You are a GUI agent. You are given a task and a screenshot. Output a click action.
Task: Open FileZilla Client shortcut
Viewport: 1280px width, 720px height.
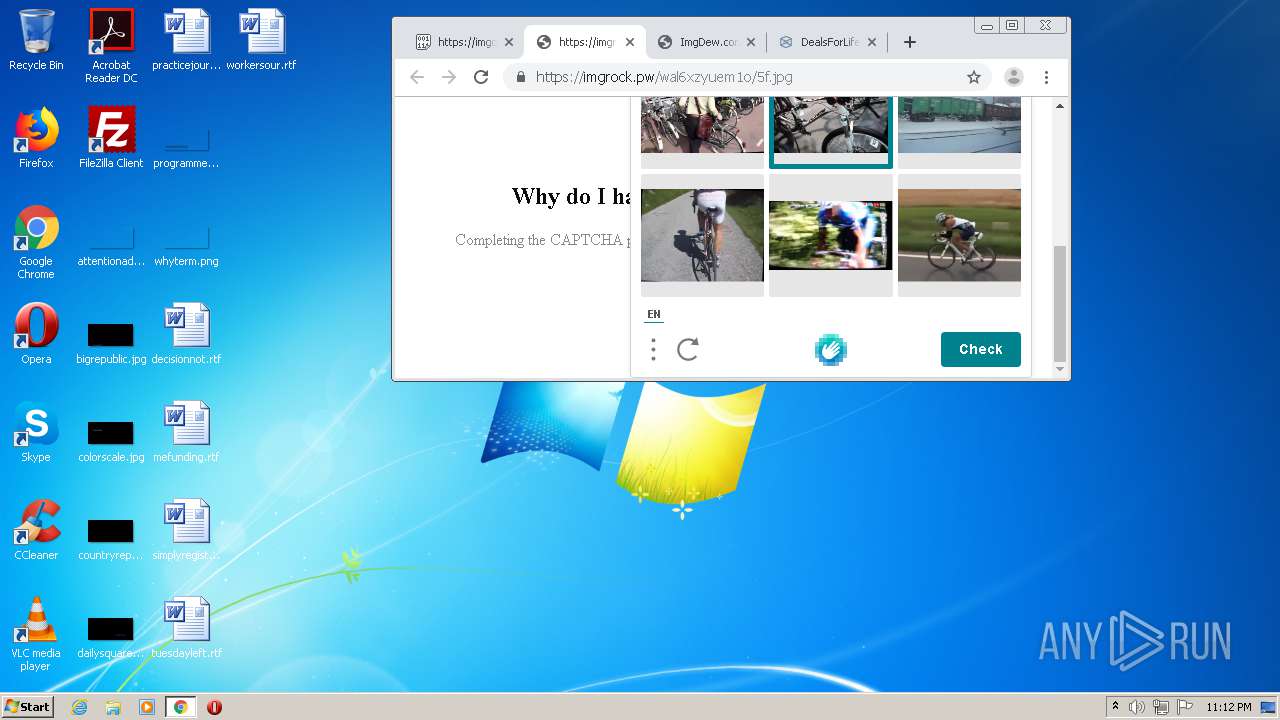pyautogui.click(x=111, y=138)
